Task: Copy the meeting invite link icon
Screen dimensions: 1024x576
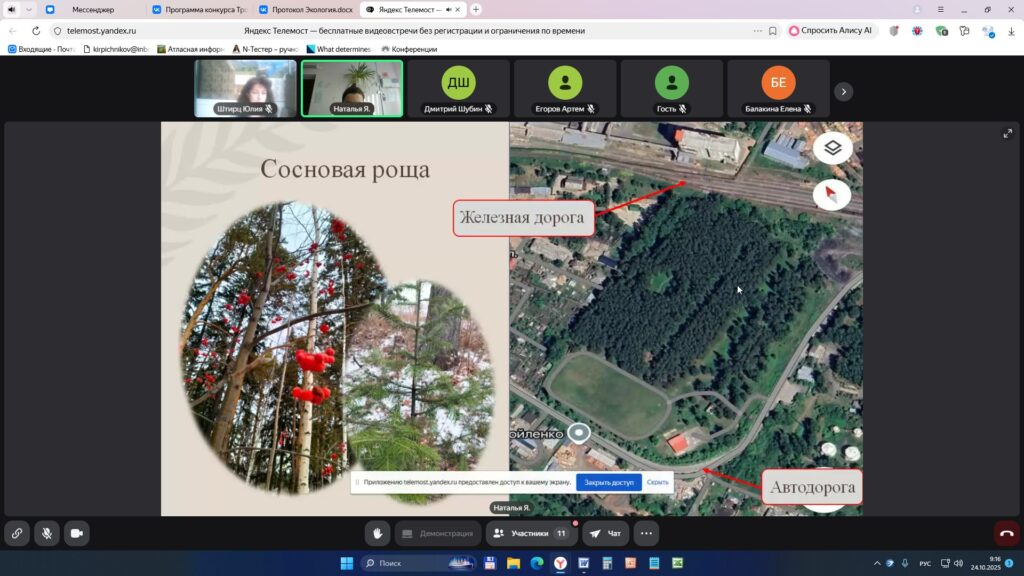Action: pyautogui.click(x=16, y=534)
